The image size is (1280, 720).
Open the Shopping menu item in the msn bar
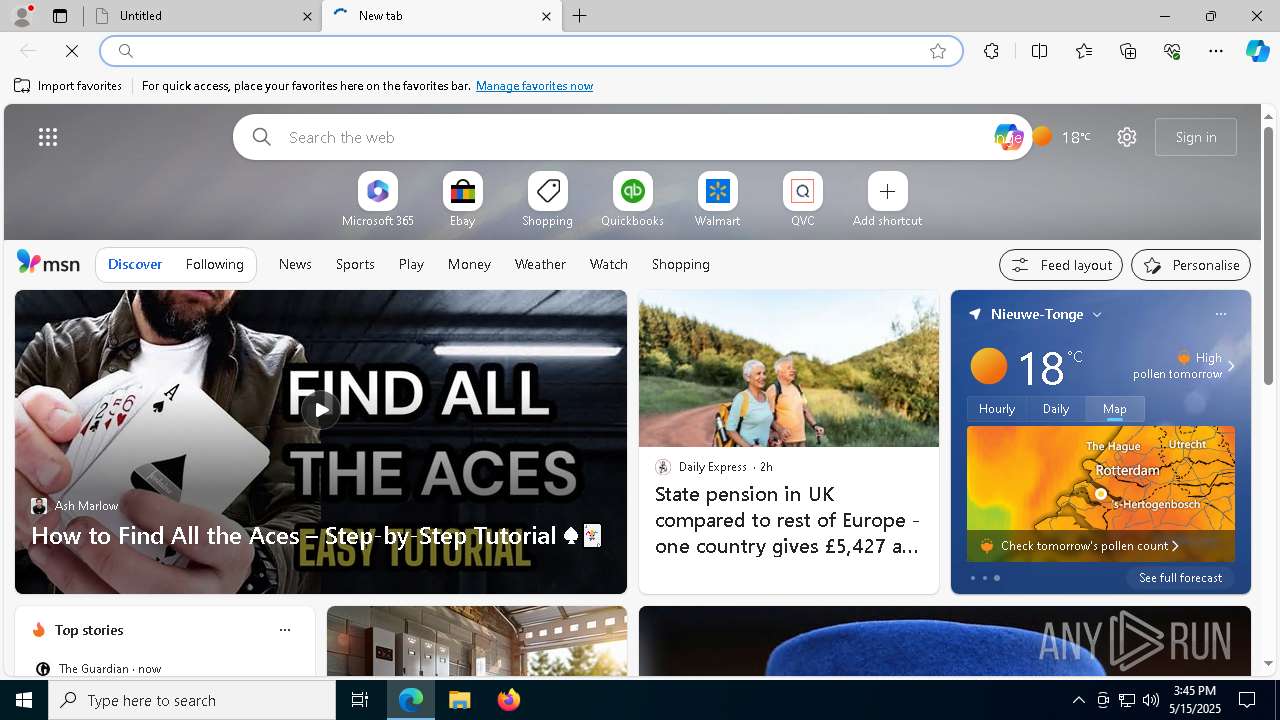(681, 264)
